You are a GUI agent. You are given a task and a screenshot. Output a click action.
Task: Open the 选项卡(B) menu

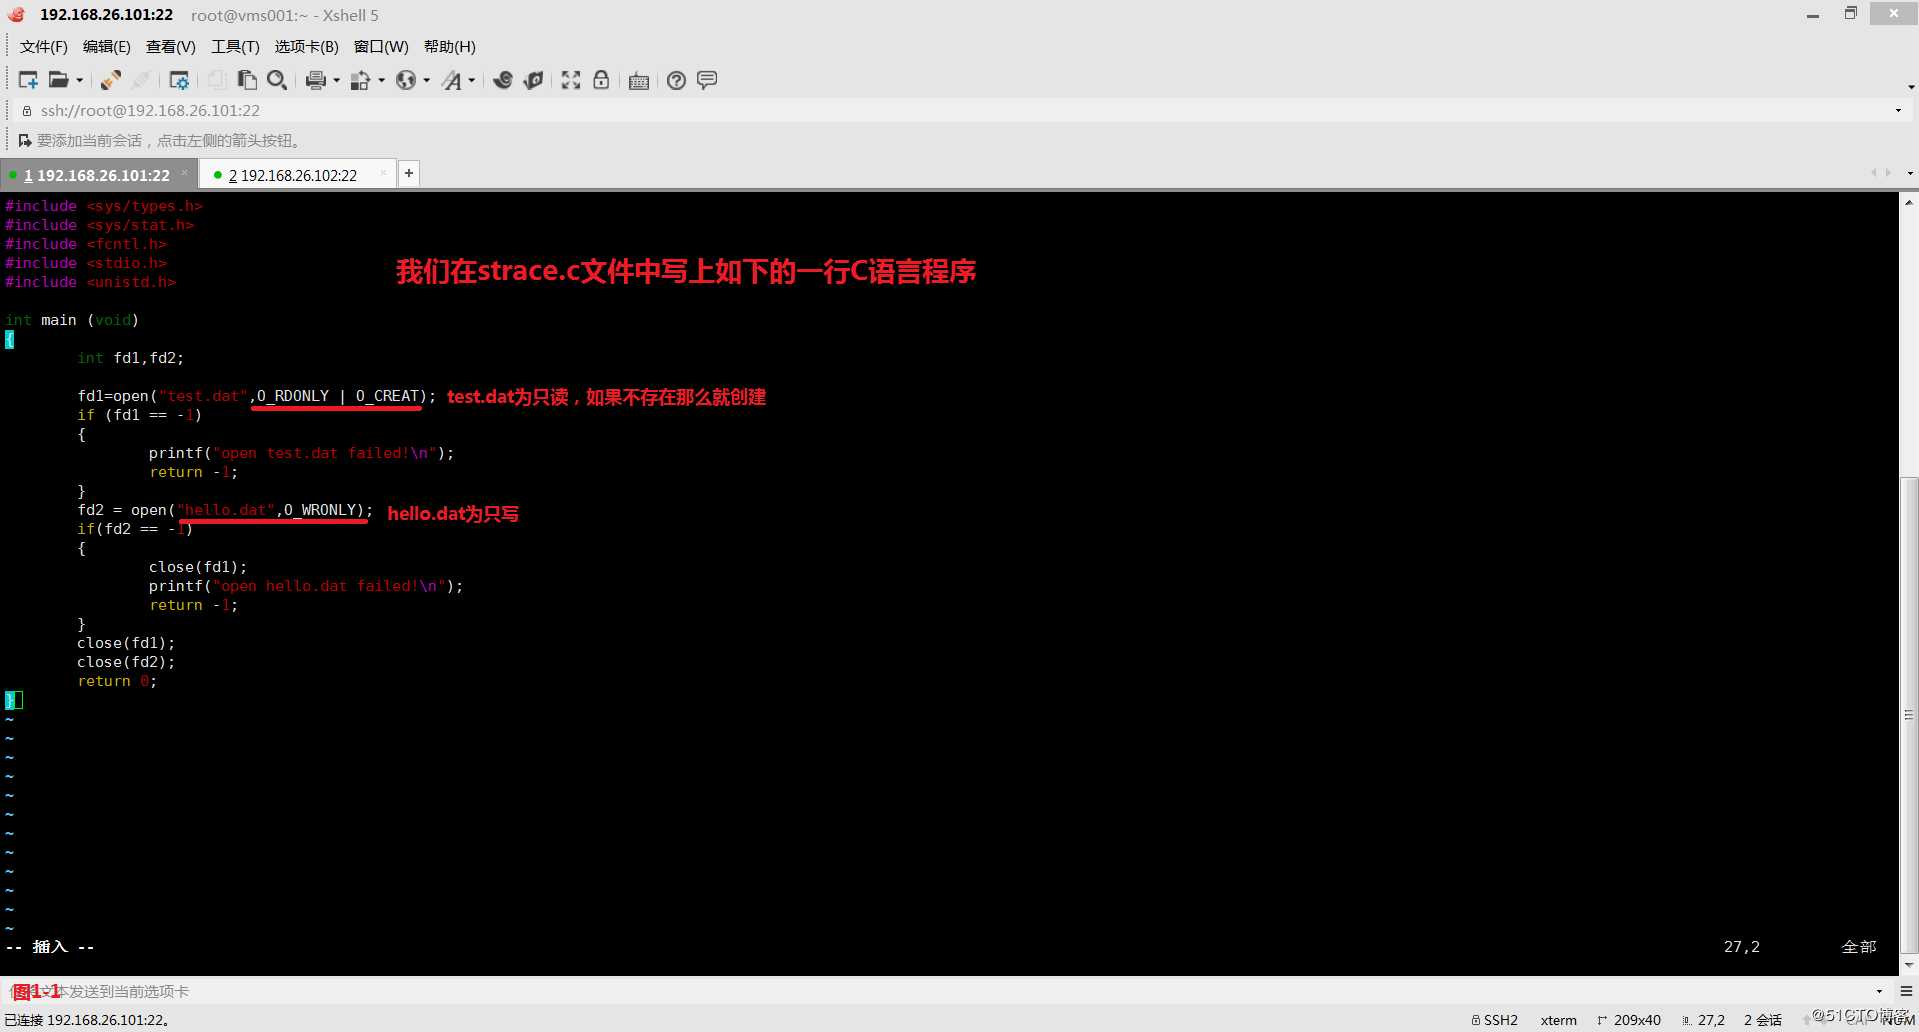pos(307,47)
